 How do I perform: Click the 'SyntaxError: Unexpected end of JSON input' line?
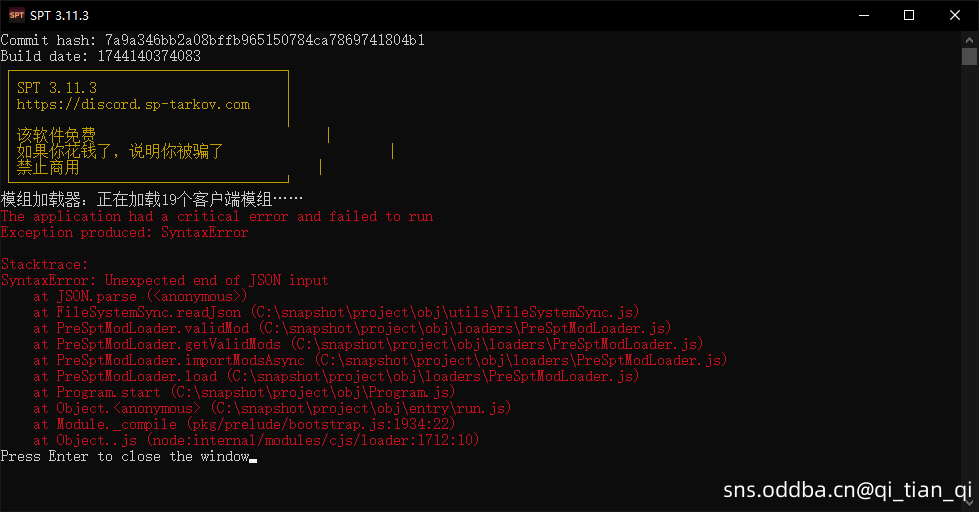[x=165, y=280]
